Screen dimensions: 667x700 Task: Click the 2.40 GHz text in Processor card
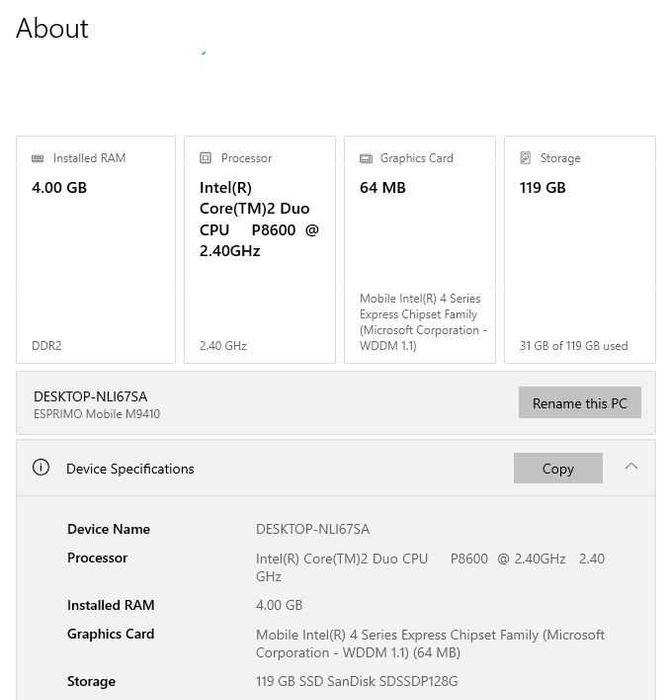tap(223, 346)
